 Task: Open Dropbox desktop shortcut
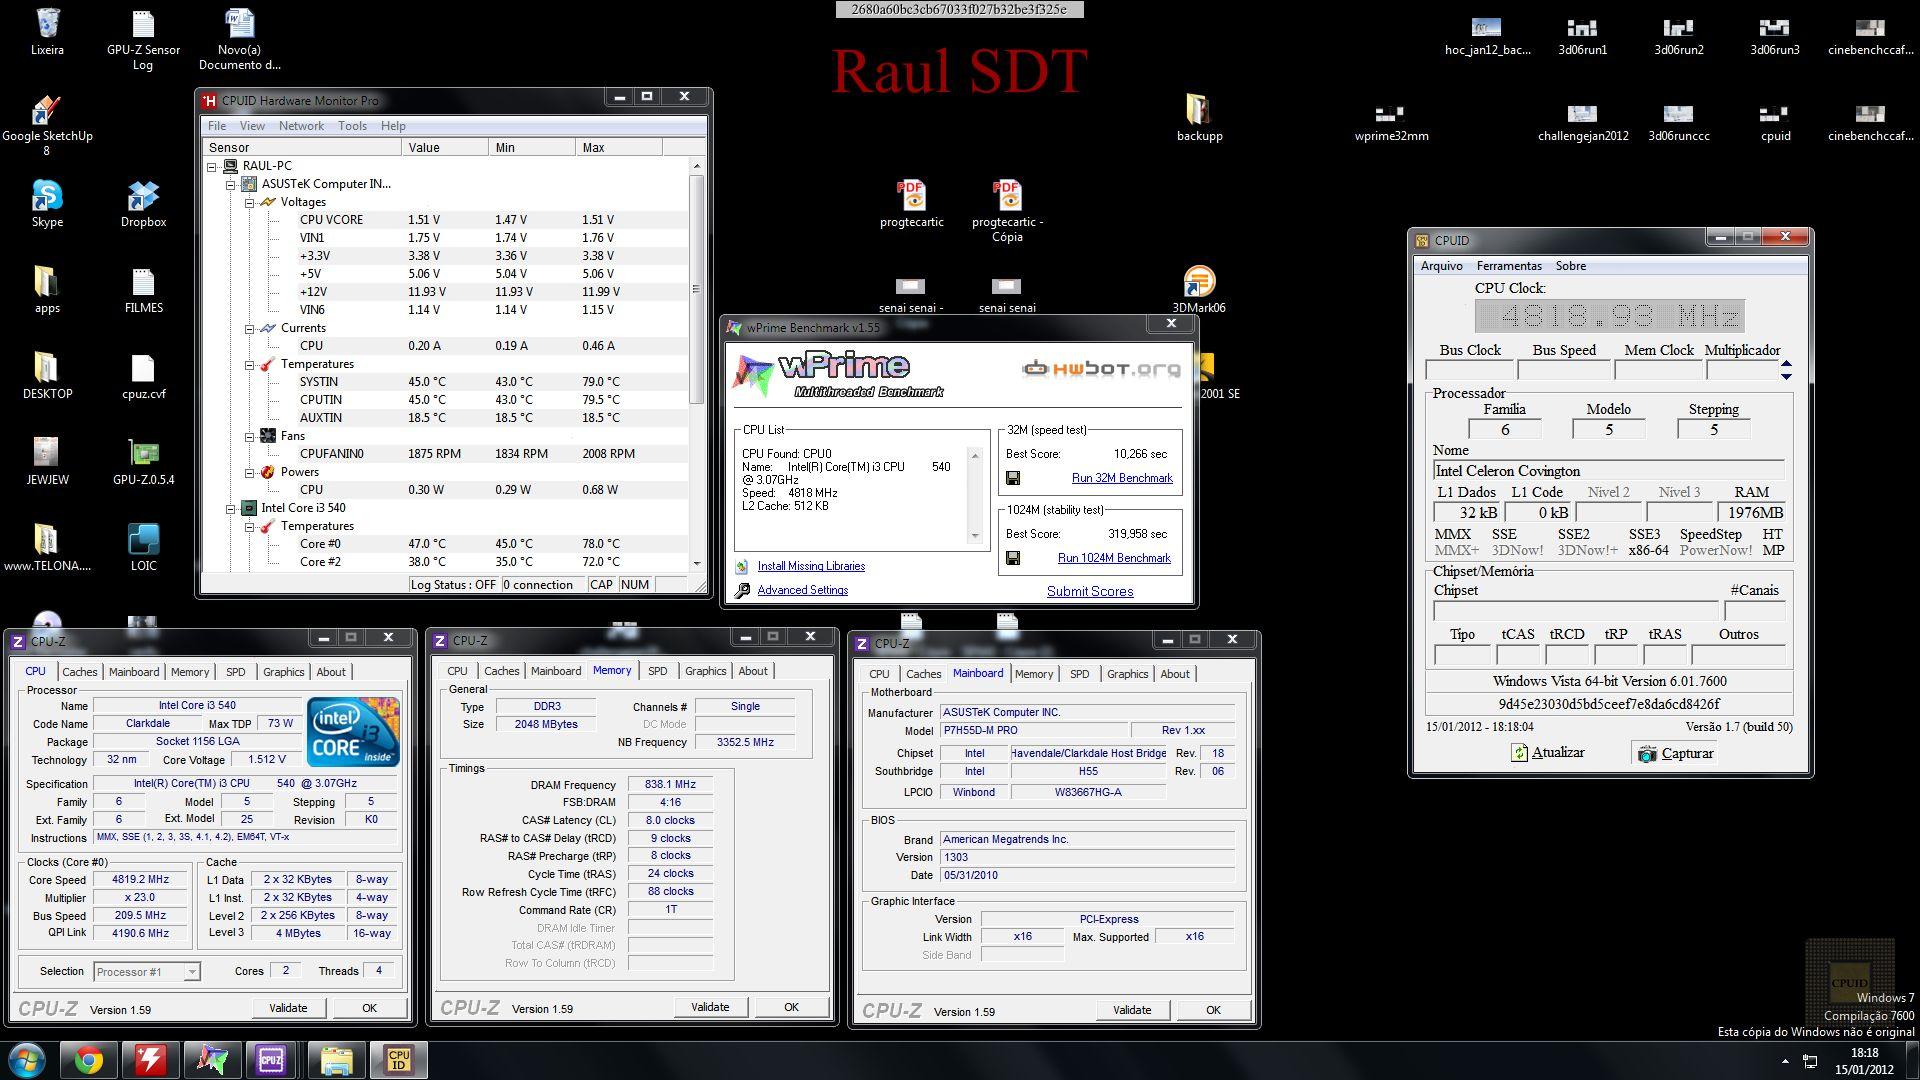[x=143, y=204]
